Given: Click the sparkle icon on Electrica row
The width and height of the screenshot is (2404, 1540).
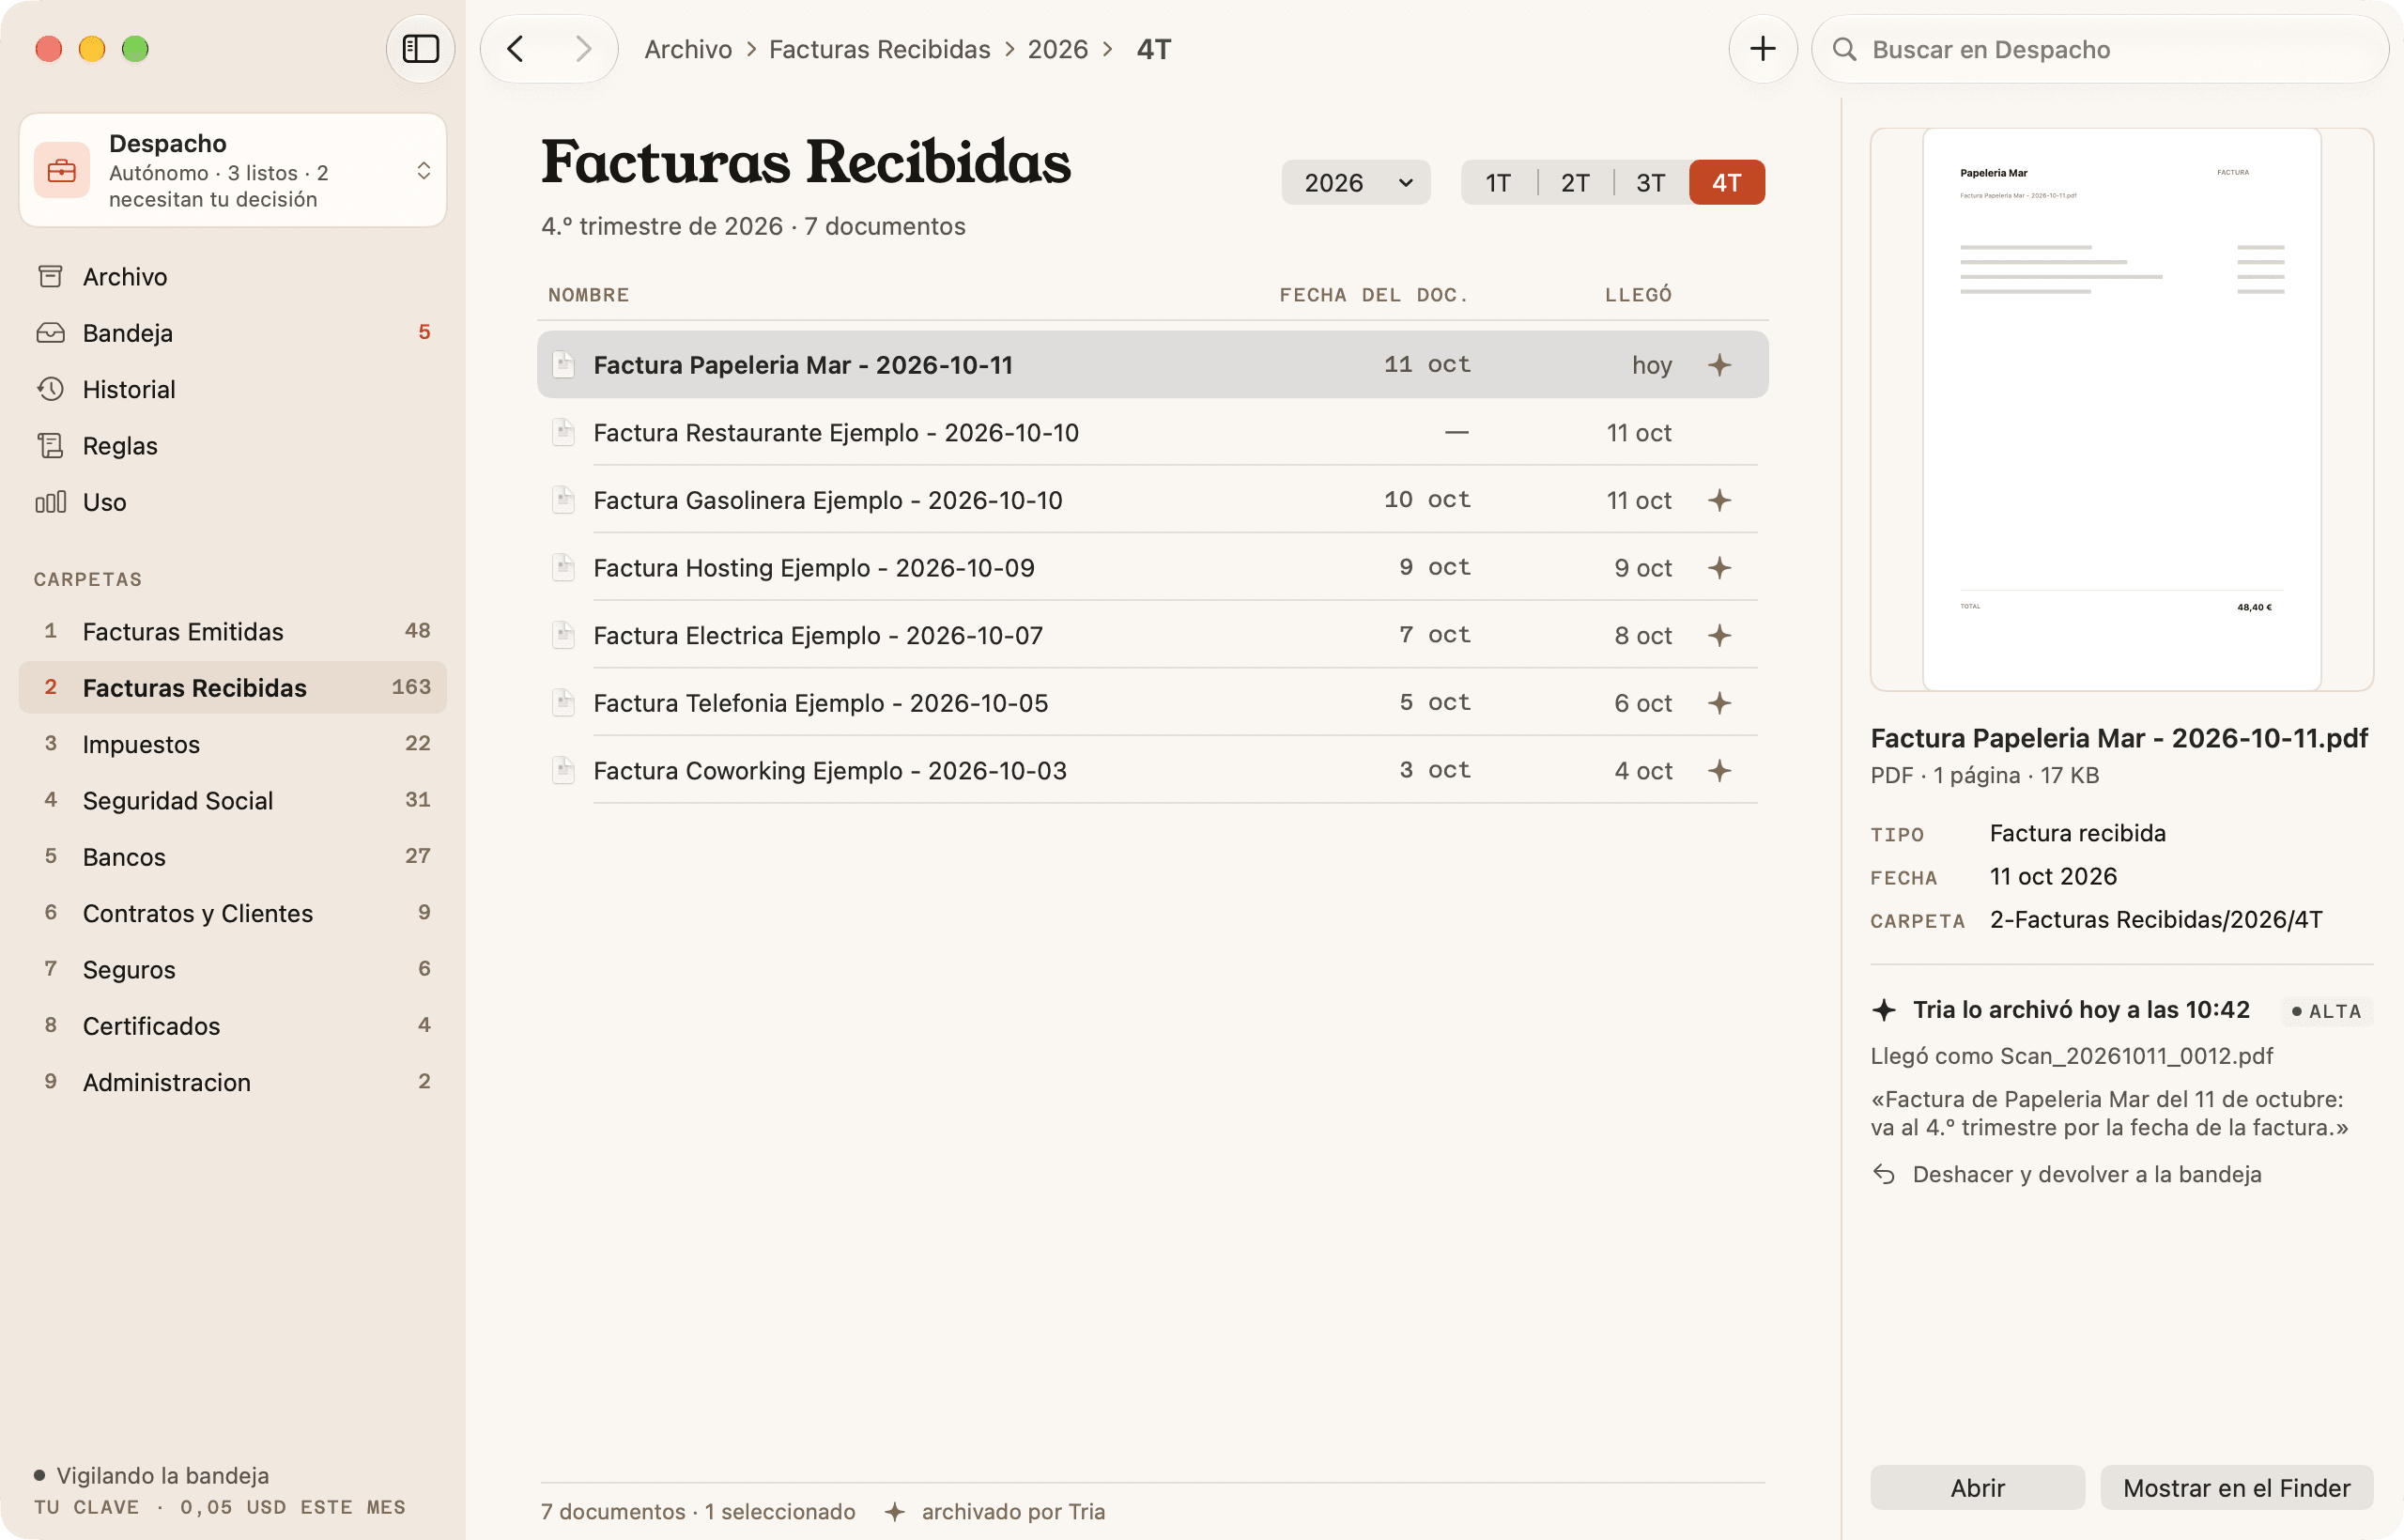Looking at the screenshot, I should coord(1719,635).
